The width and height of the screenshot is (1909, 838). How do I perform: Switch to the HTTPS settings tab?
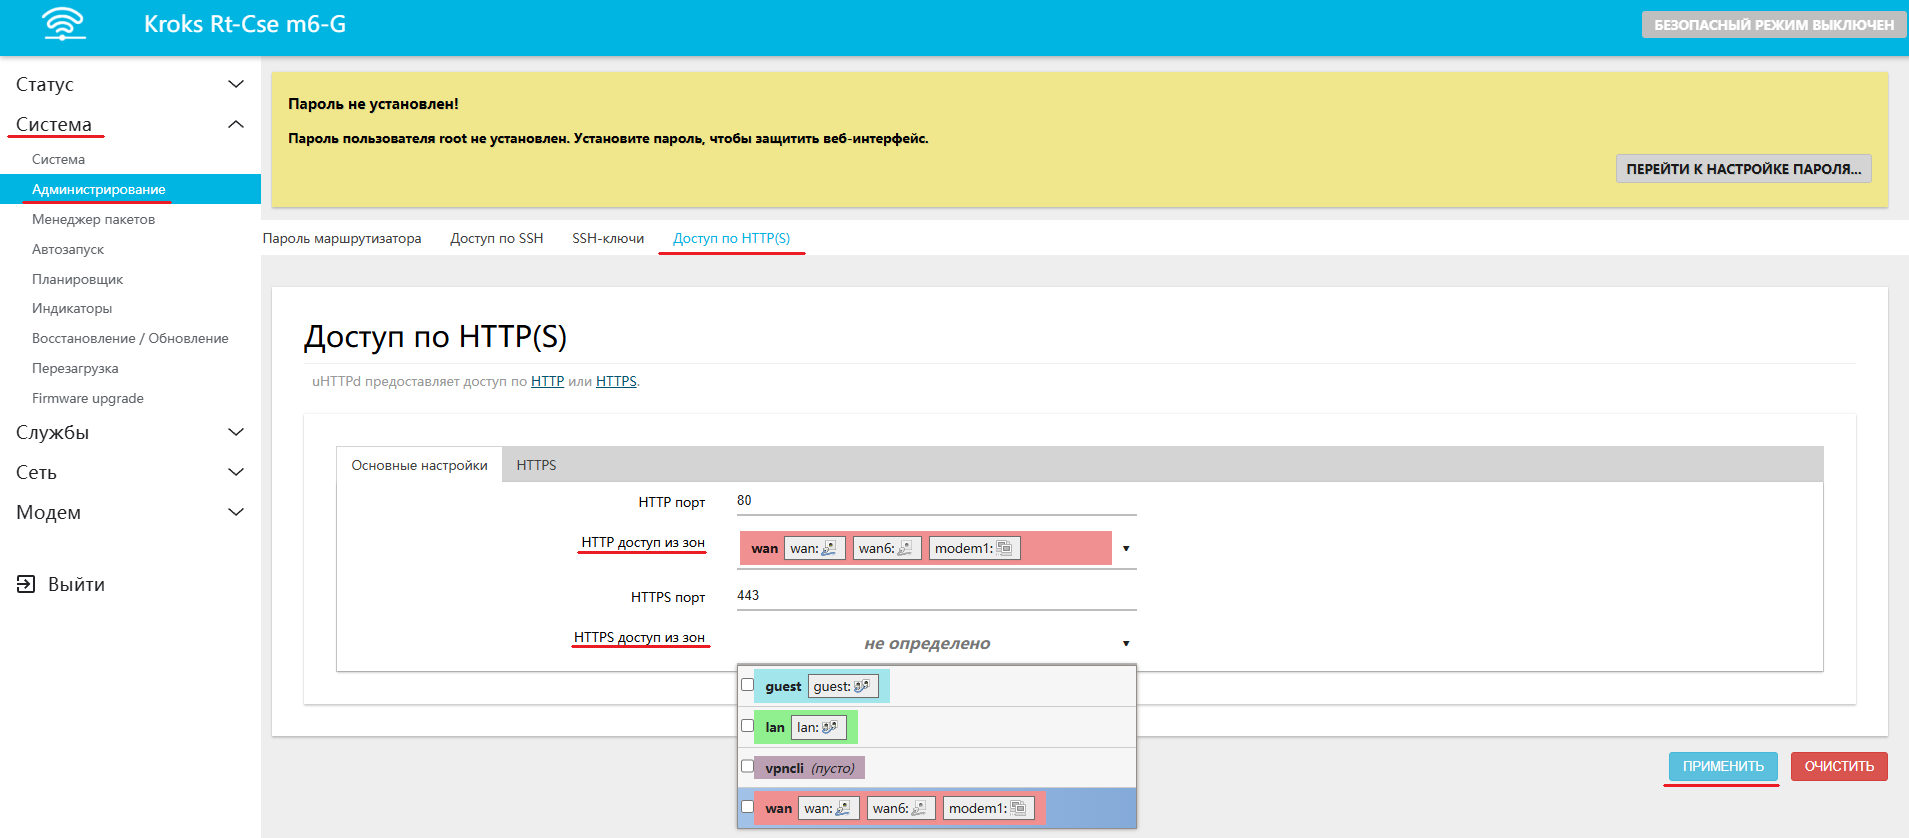coord(536,465)
